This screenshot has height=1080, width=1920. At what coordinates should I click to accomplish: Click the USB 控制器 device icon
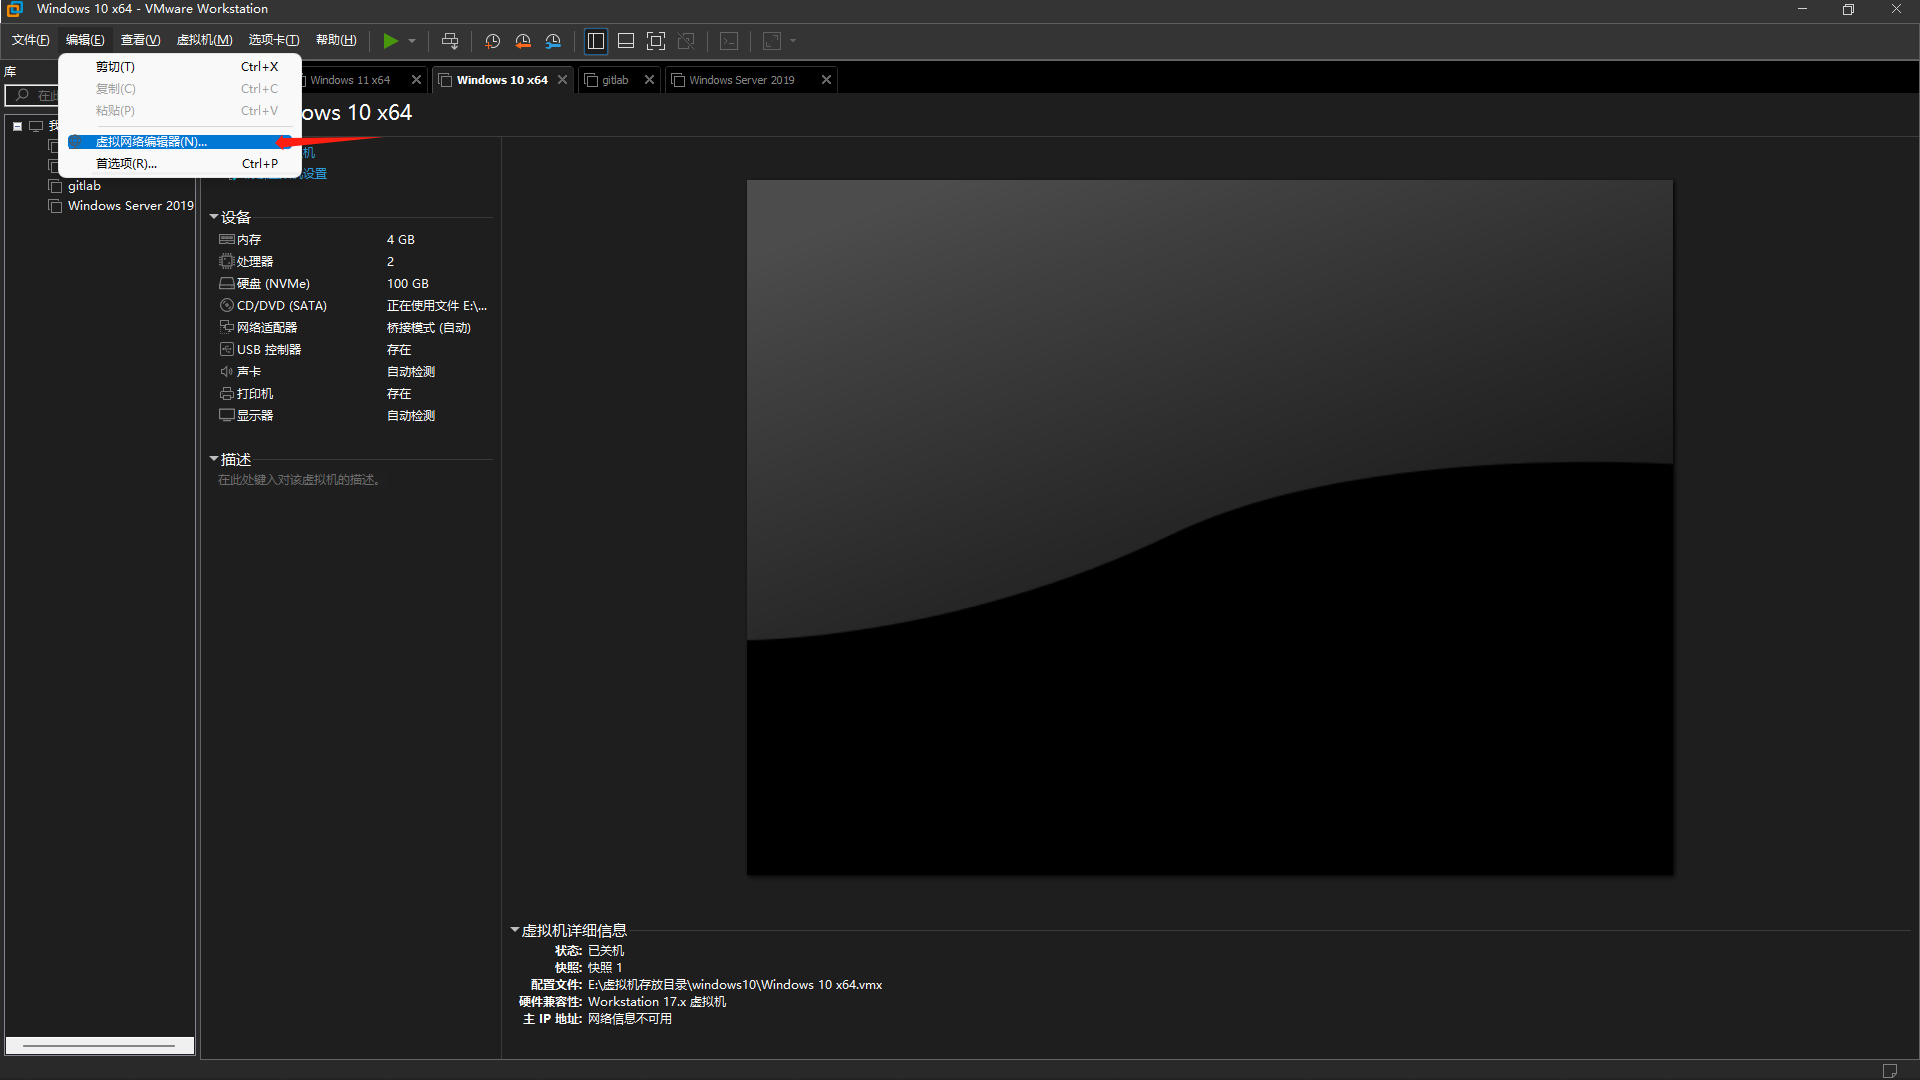(x=227, y=350)
